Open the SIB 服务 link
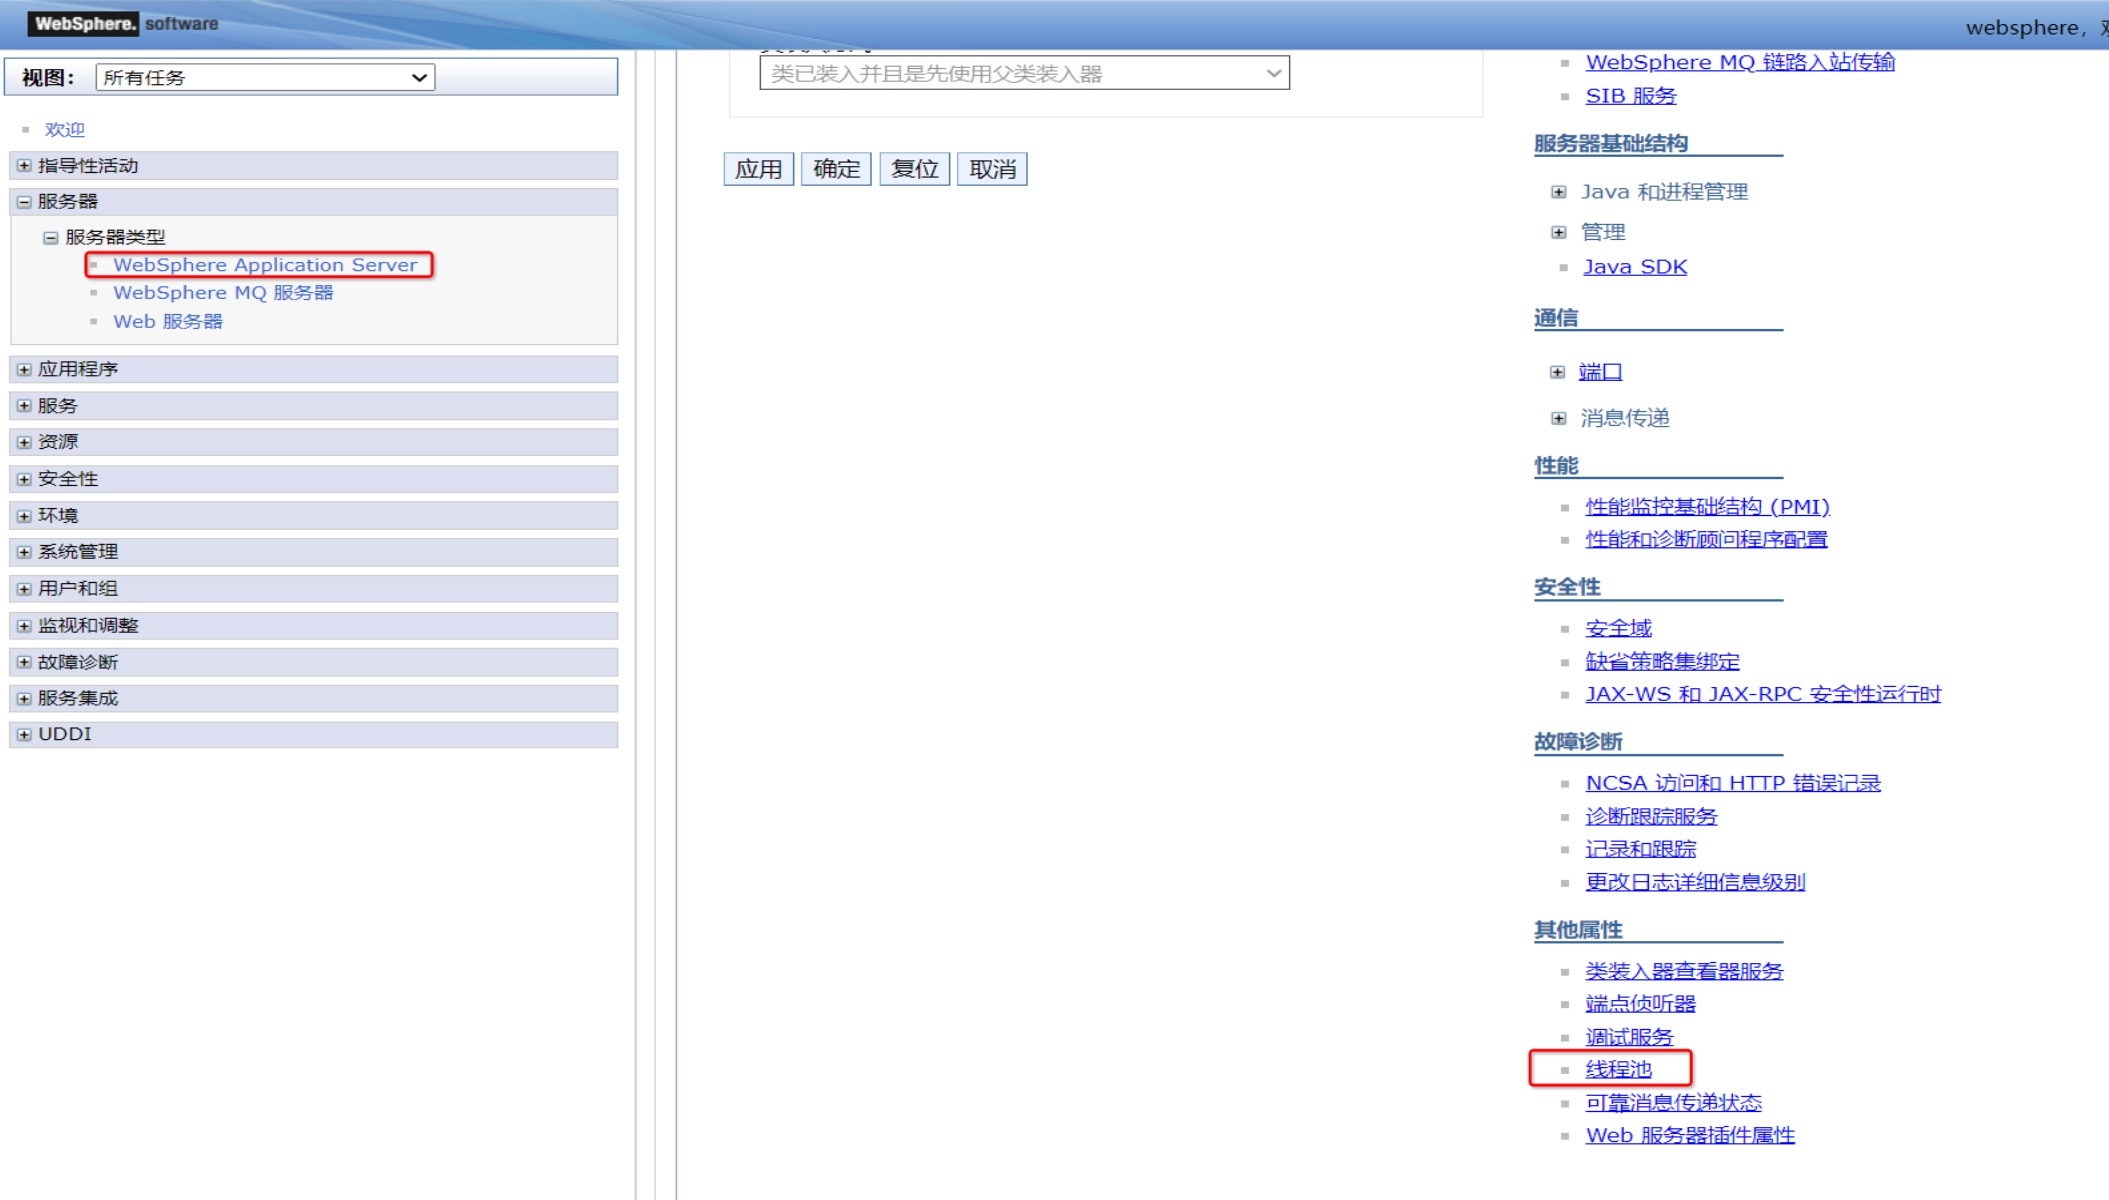2109x1200 pixels. click(1631, 96)
